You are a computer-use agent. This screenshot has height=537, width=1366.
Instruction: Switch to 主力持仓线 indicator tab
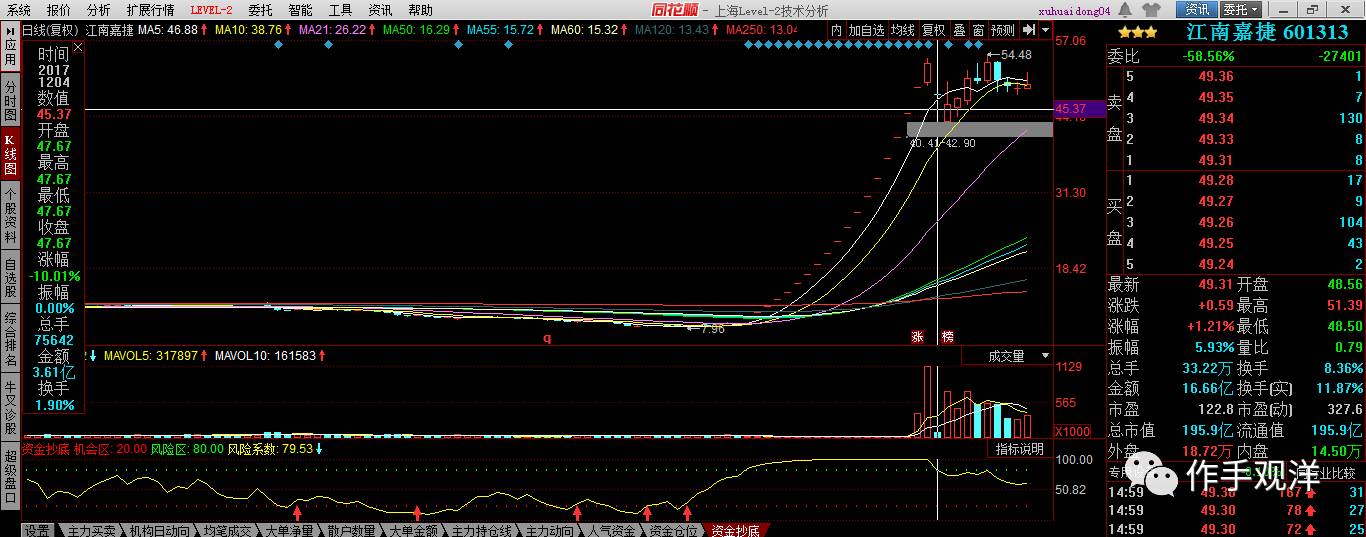pyautogui.click(x=482, y=530)
